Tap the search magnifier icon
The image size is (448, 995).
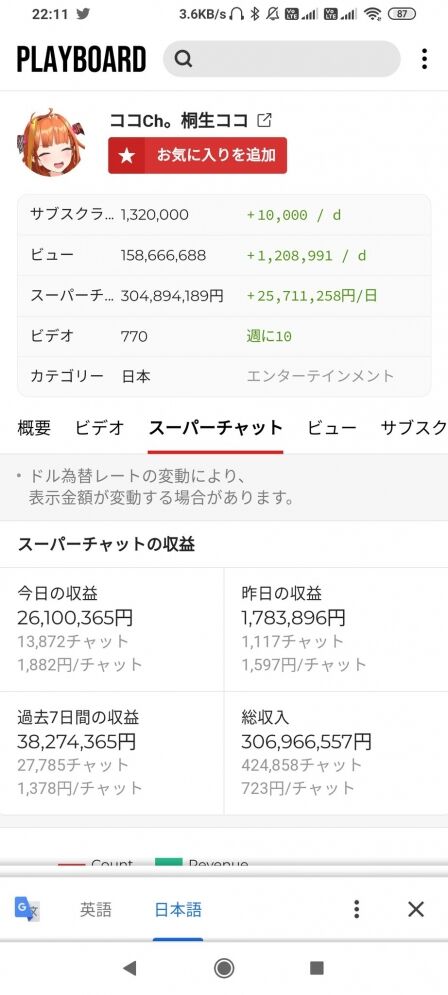[x=183, y=59]
